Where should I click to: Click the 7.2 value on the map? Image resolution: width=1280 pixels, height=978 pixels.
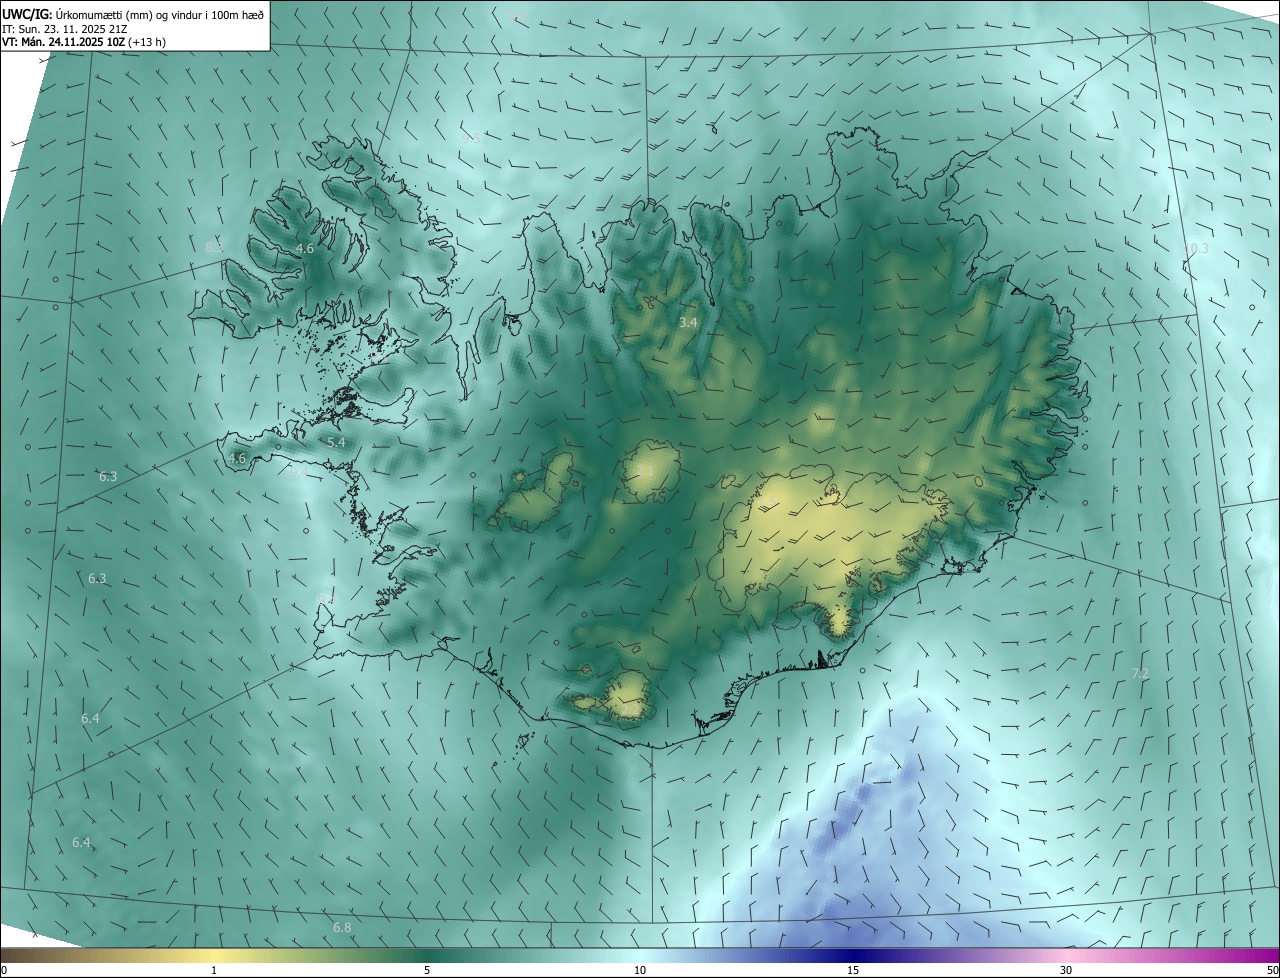click(x=1140, y=674)
